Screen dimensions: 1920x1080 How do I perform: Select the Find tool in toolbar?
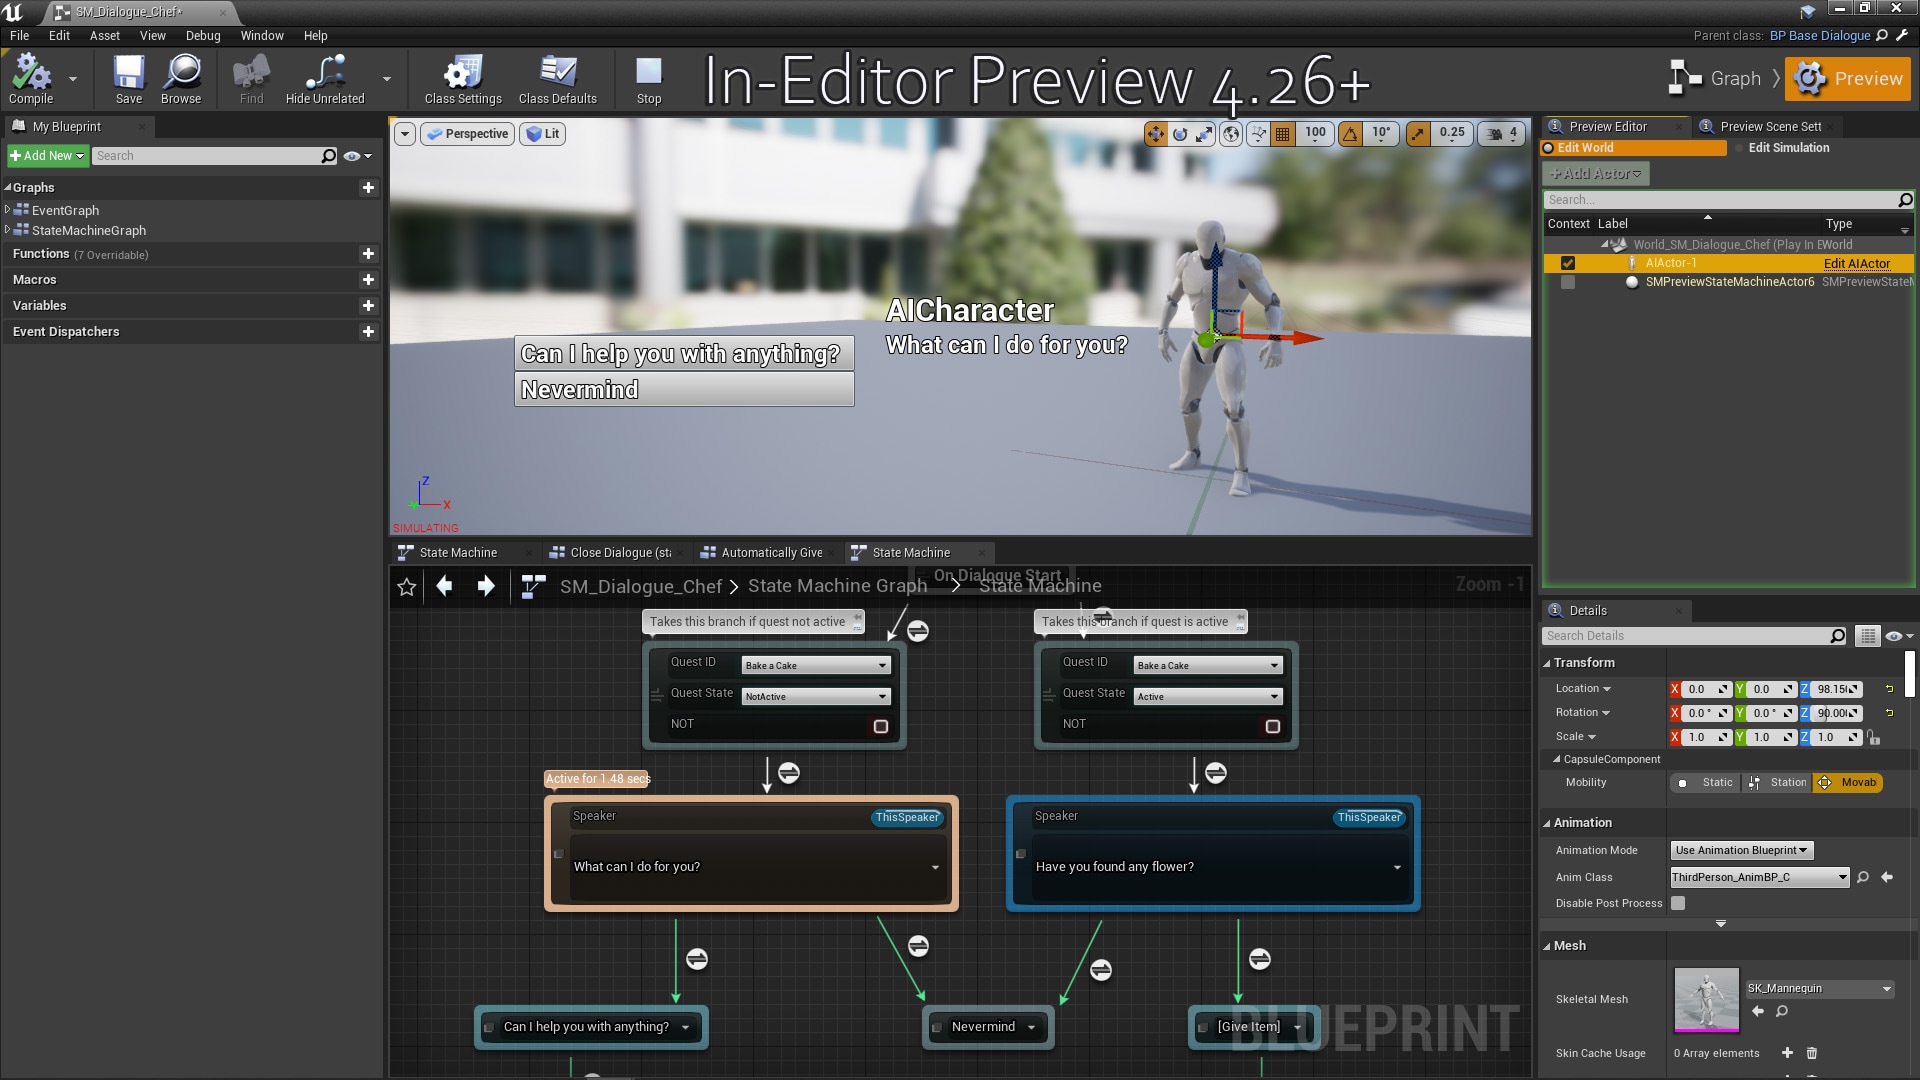[x=250, y=79]
